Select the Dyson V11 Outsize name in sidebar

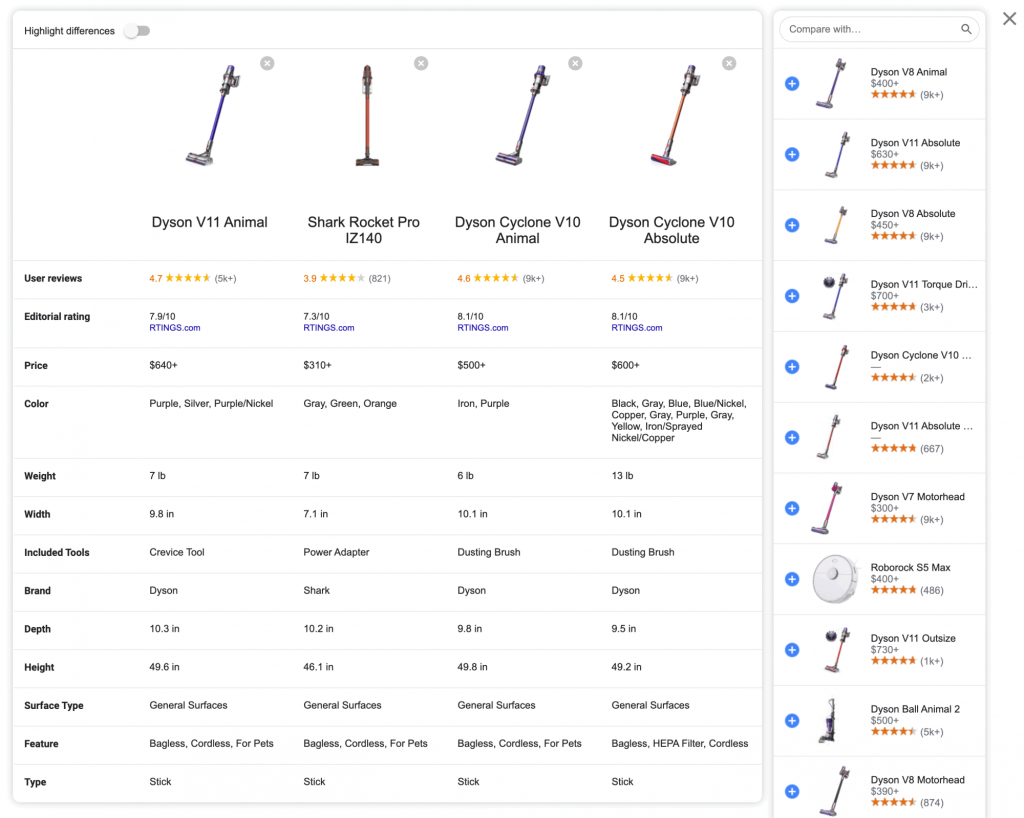click(x=912, y=638)
